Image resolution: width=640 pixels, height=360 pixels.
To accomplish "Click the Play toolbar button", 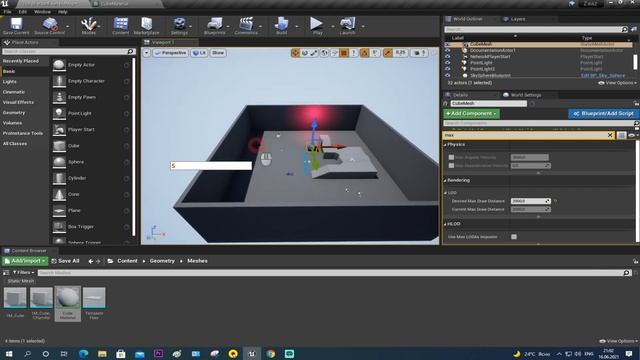I will click(x=316, y=26).
